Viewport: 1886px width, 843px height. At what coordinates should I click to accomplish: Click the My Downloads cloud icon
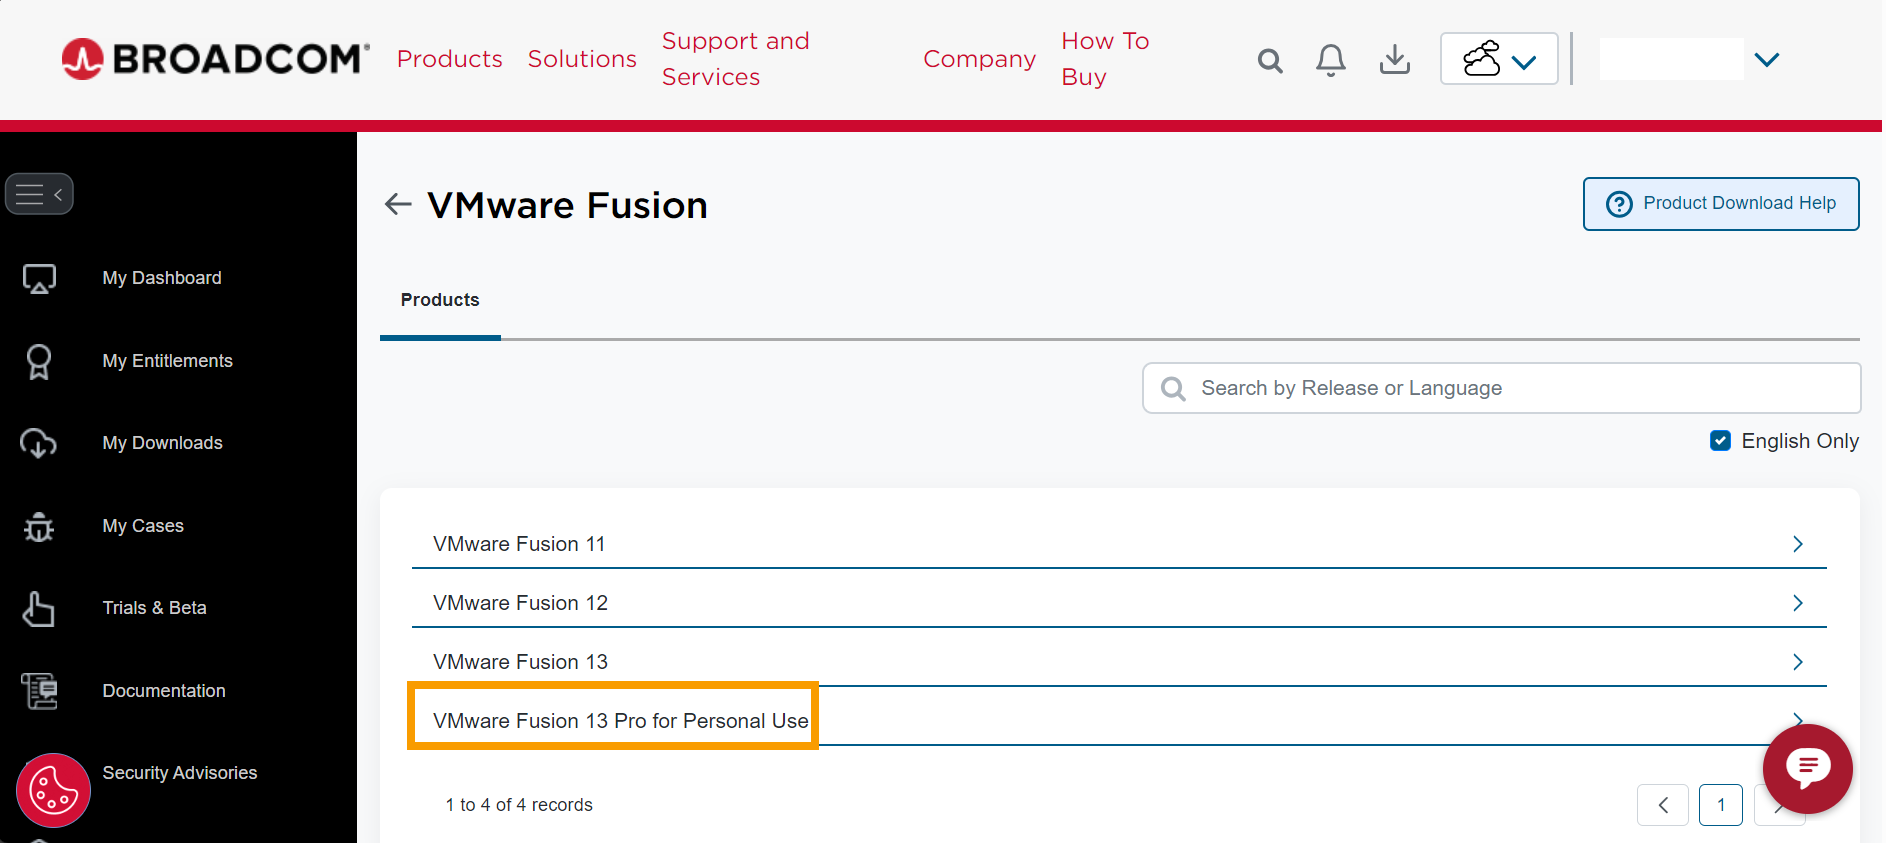coord(38,443)
